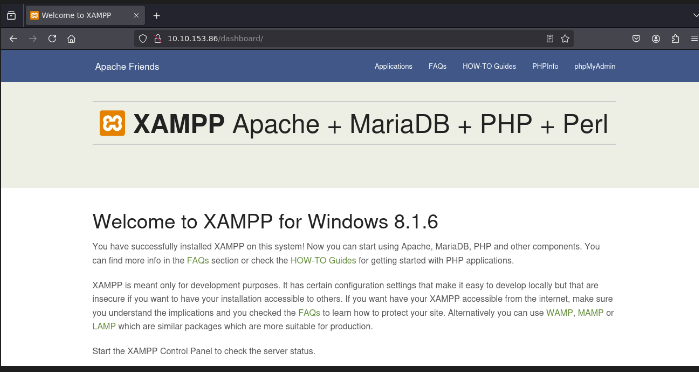Go back to the previous page
Screen dimensions: 699x372
click(x=13, y=39)
